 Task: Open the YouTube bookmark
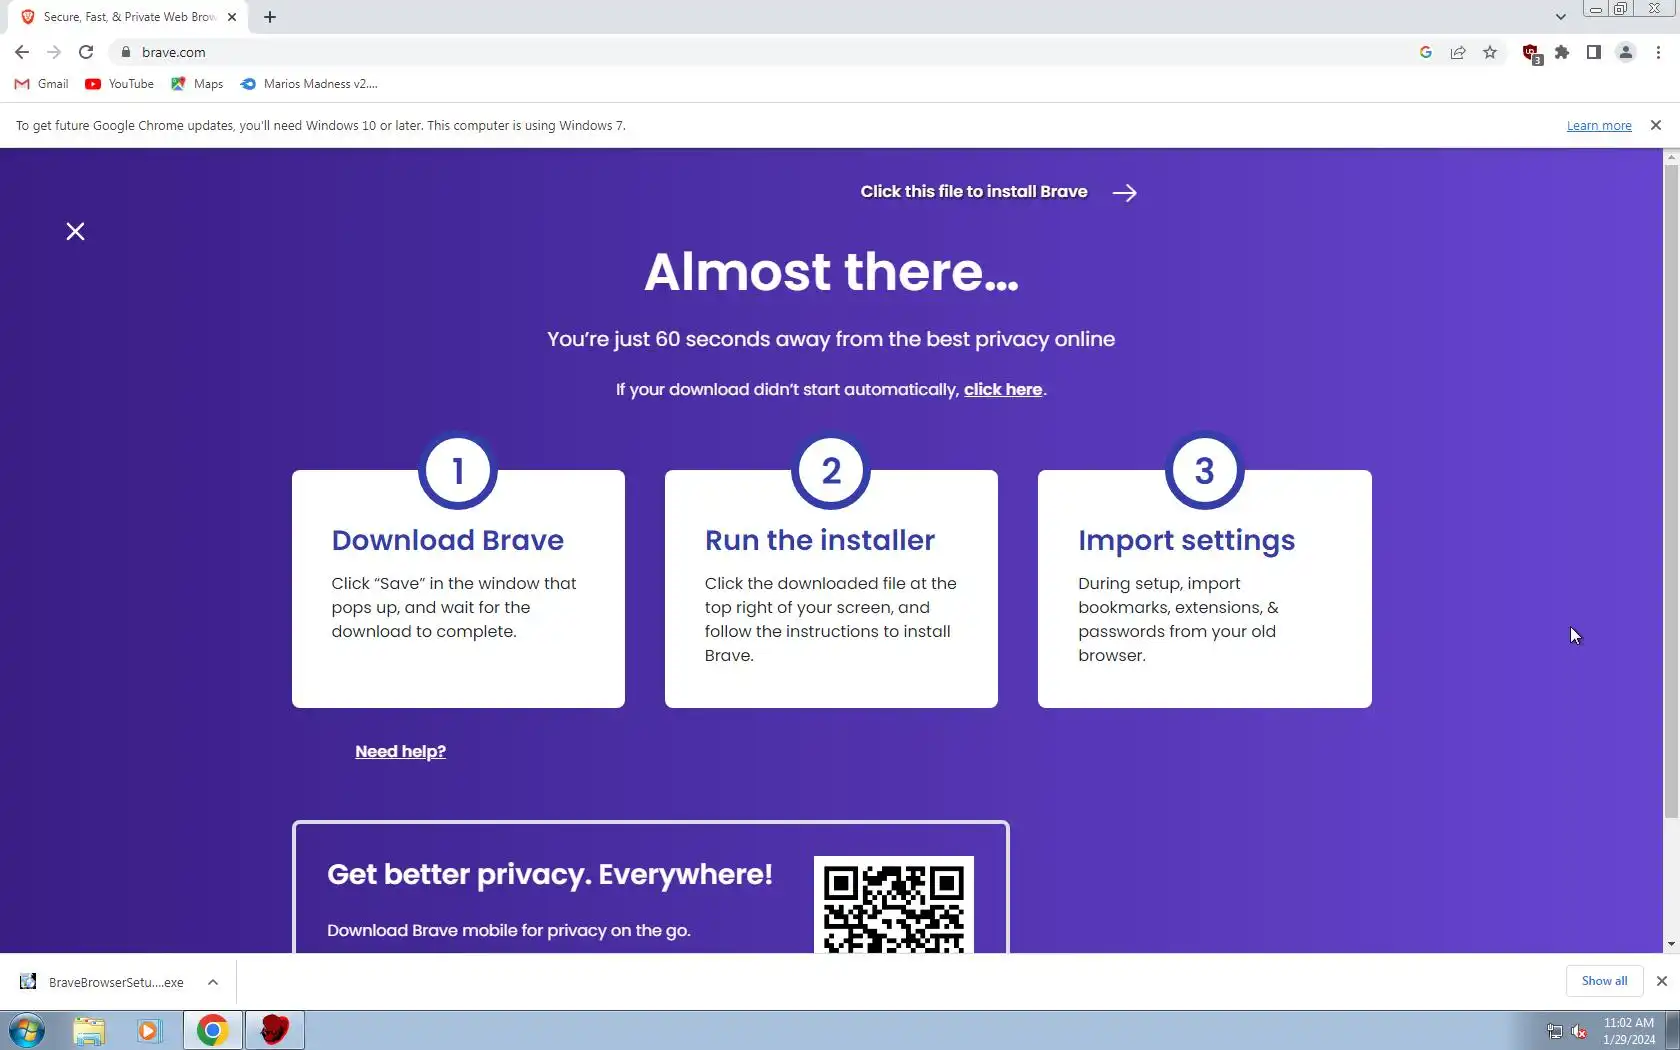click(x=119, y=84)
